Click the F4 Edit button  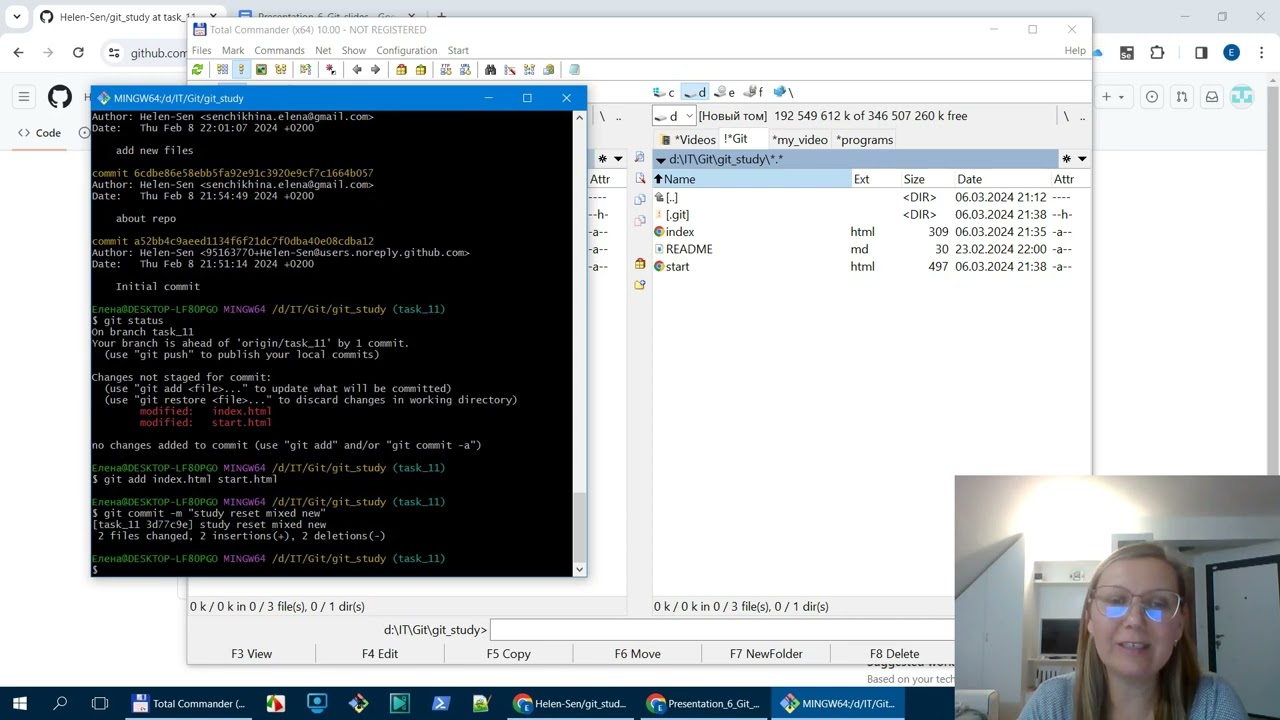(380, 654)
